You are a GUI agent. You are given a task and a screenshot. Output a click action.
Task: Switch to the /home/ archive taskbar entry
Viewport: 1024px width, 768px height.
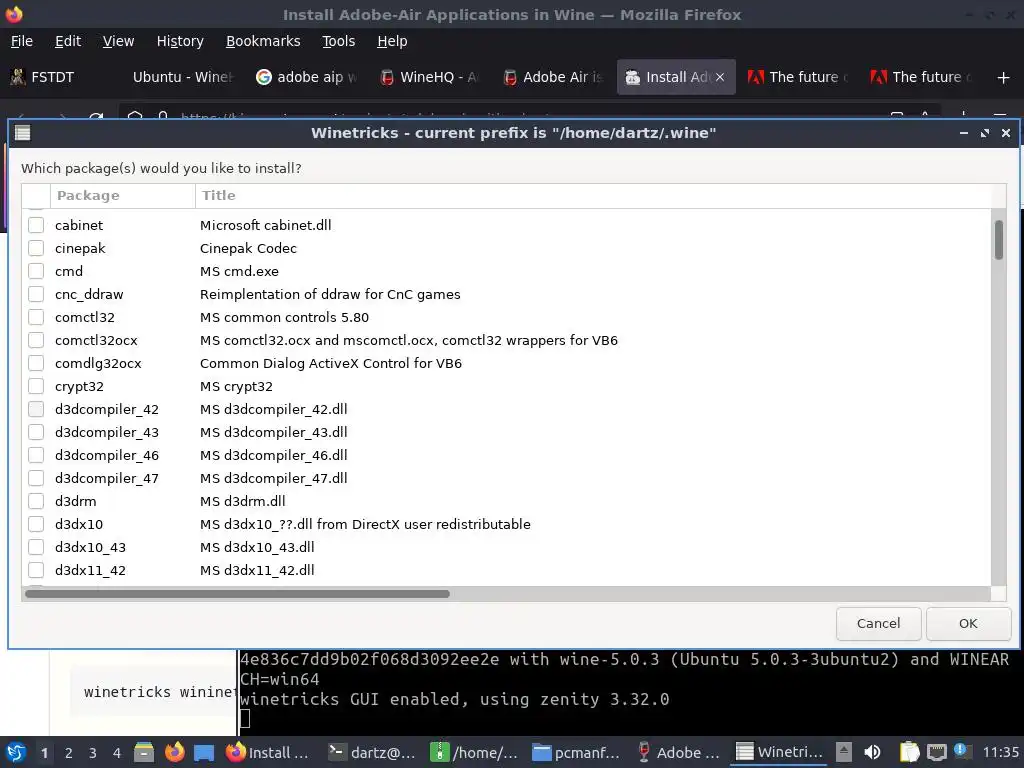coord(475,752)
